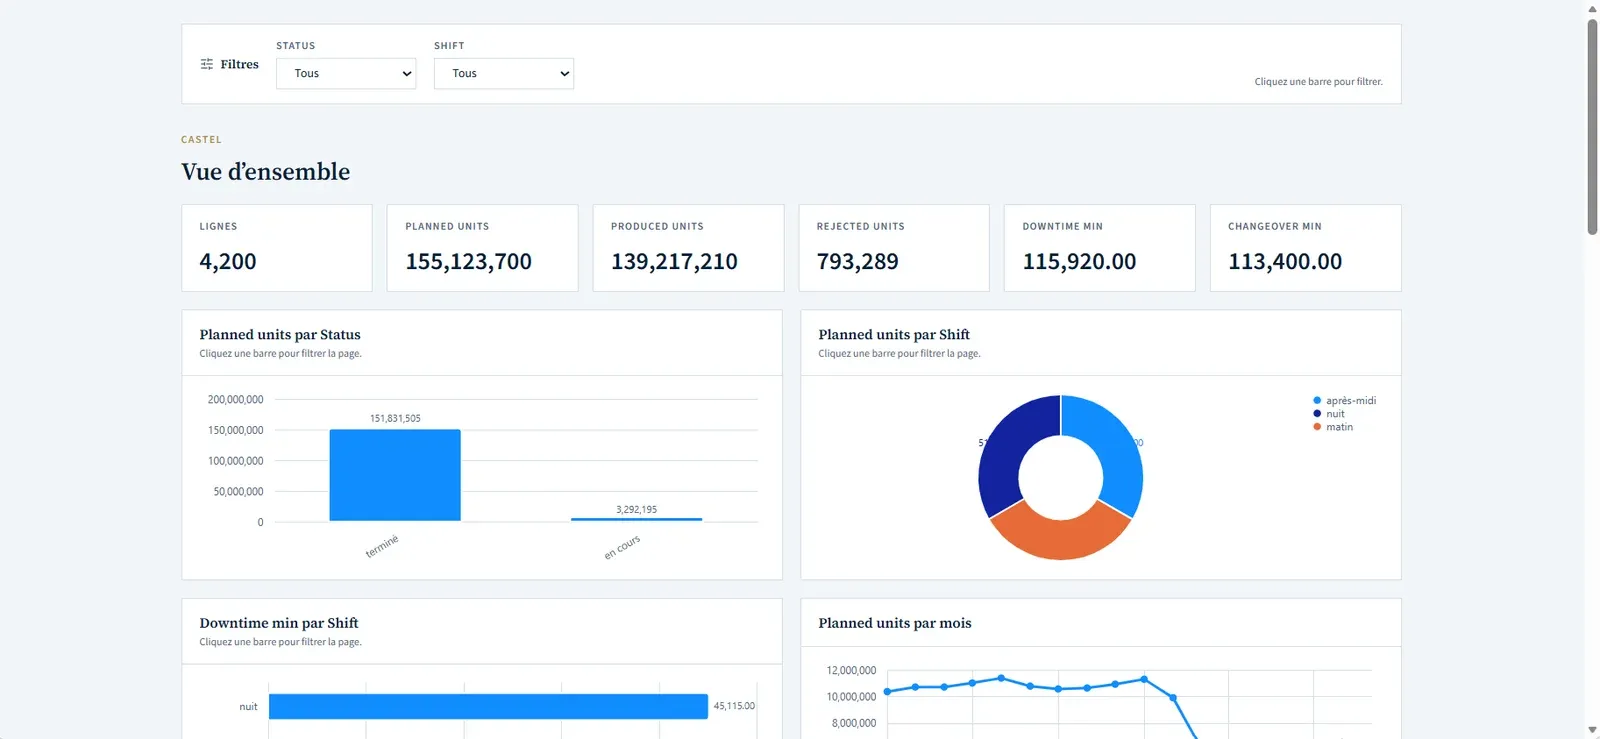The image size is (1600, 739).
Task: Click the en cours axis label
Action: point(622,547)
